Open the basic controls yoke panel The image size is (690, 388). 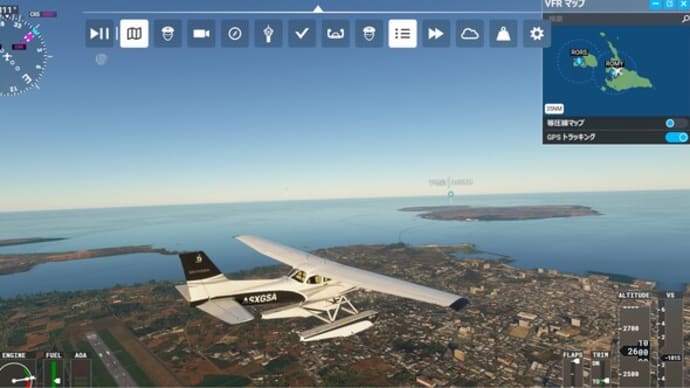click(335, 33)
